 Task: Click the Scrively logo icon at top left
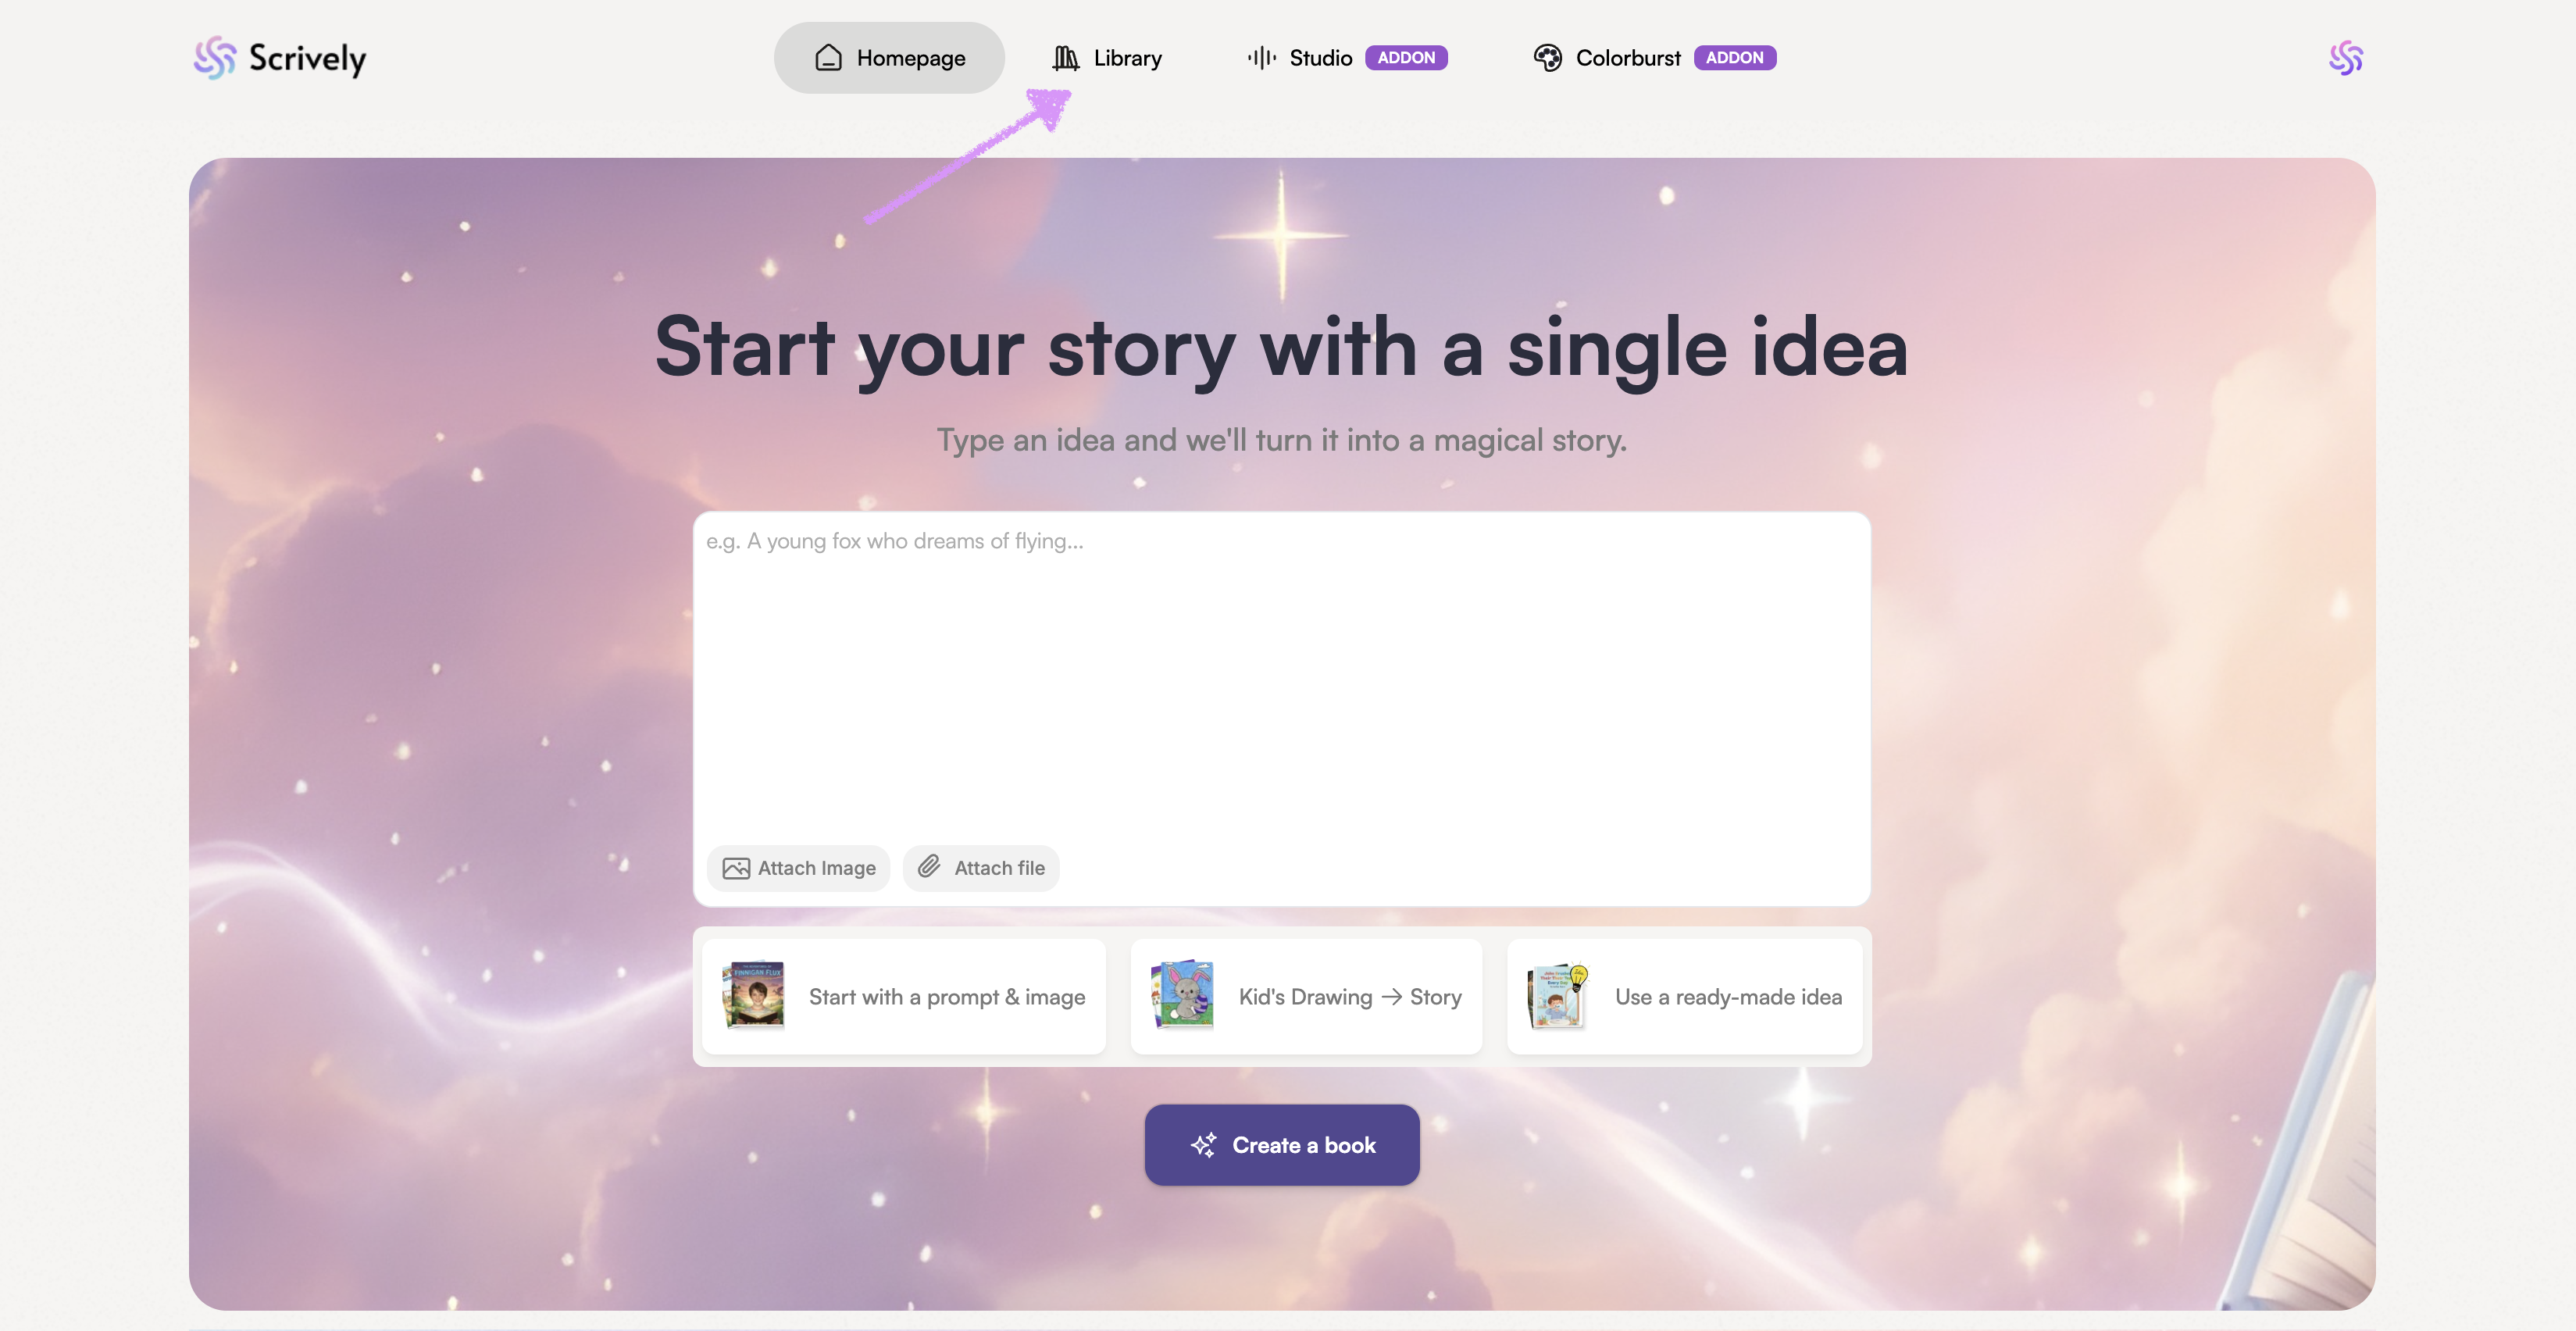[215, 58]
